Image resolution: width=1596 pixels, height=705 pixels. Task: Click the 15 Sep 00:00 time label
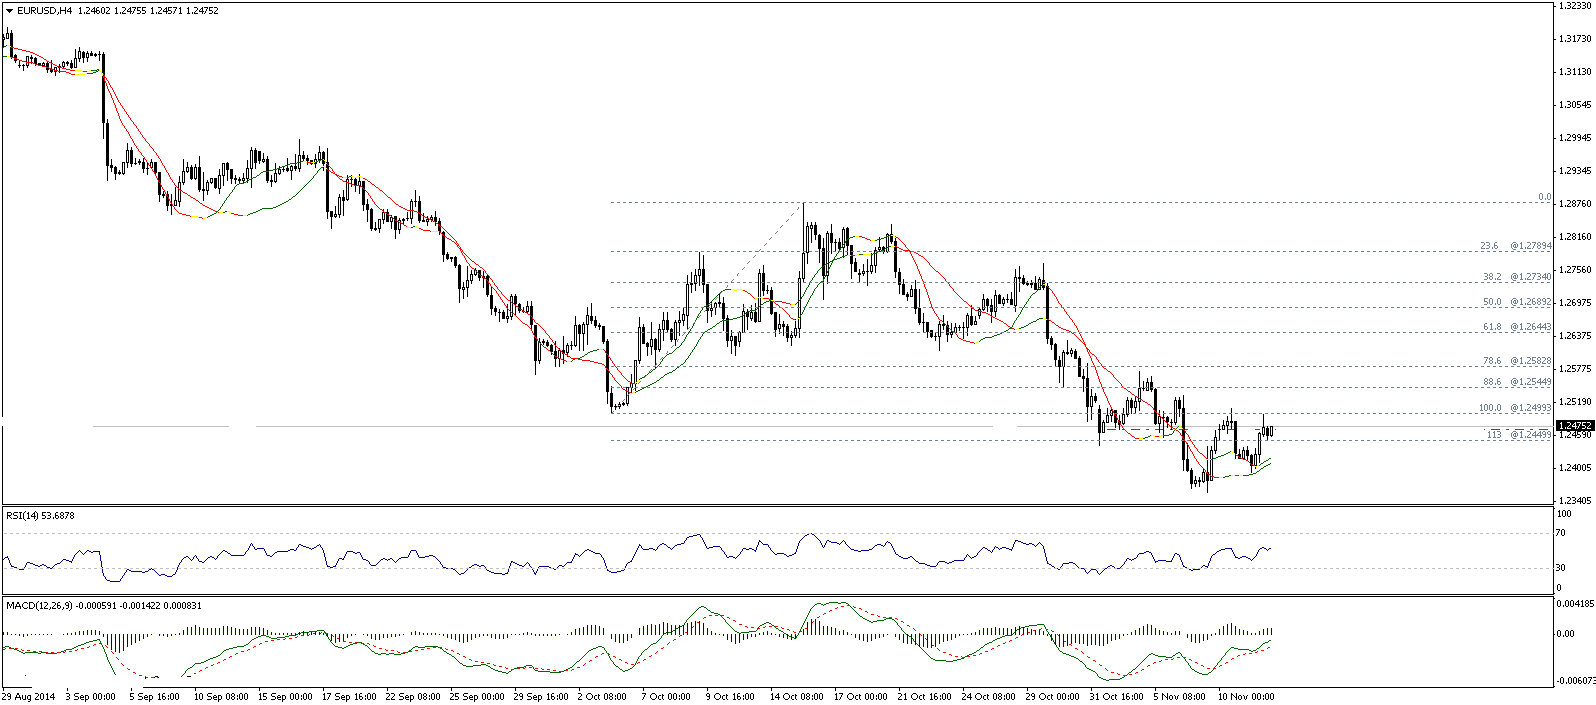tap(284, 696)
